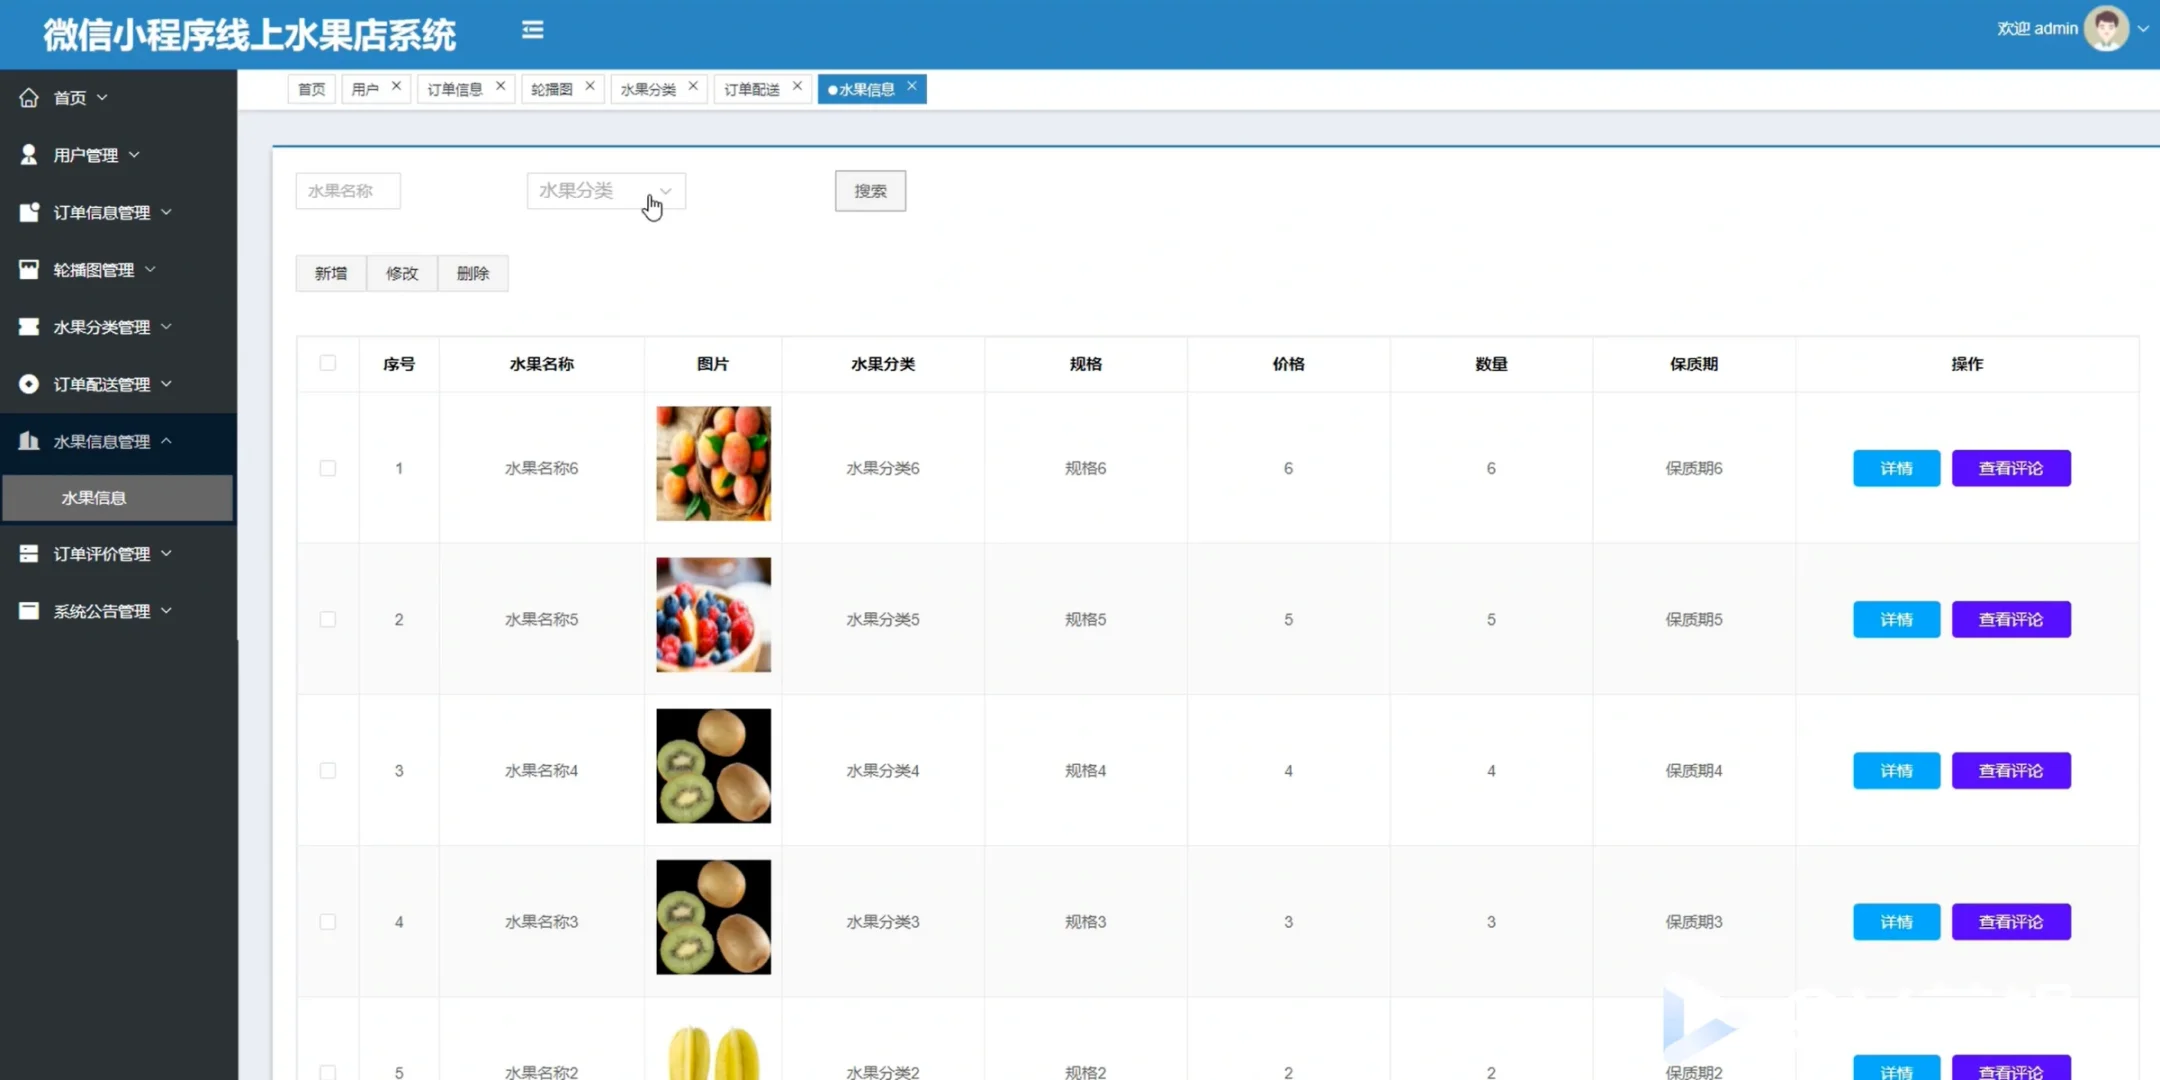Click the 水果名称 input field
The height and width of the screenshot is (1080, 2160).
tap(347, 190)
